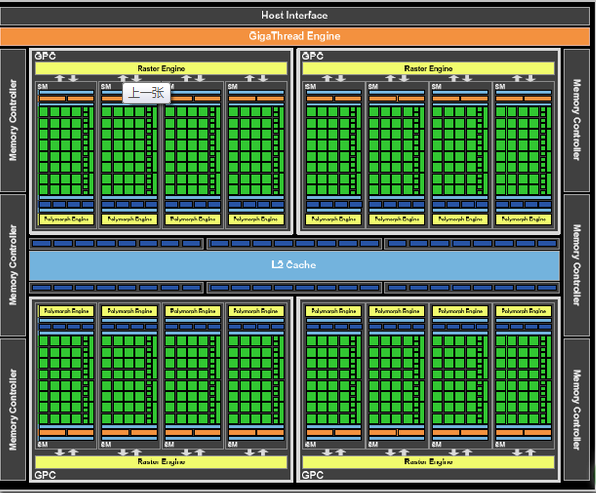
Task: Click the rightmost SM label in upper-right GPC
Action: pyautogui.click(x=500, y=87)
